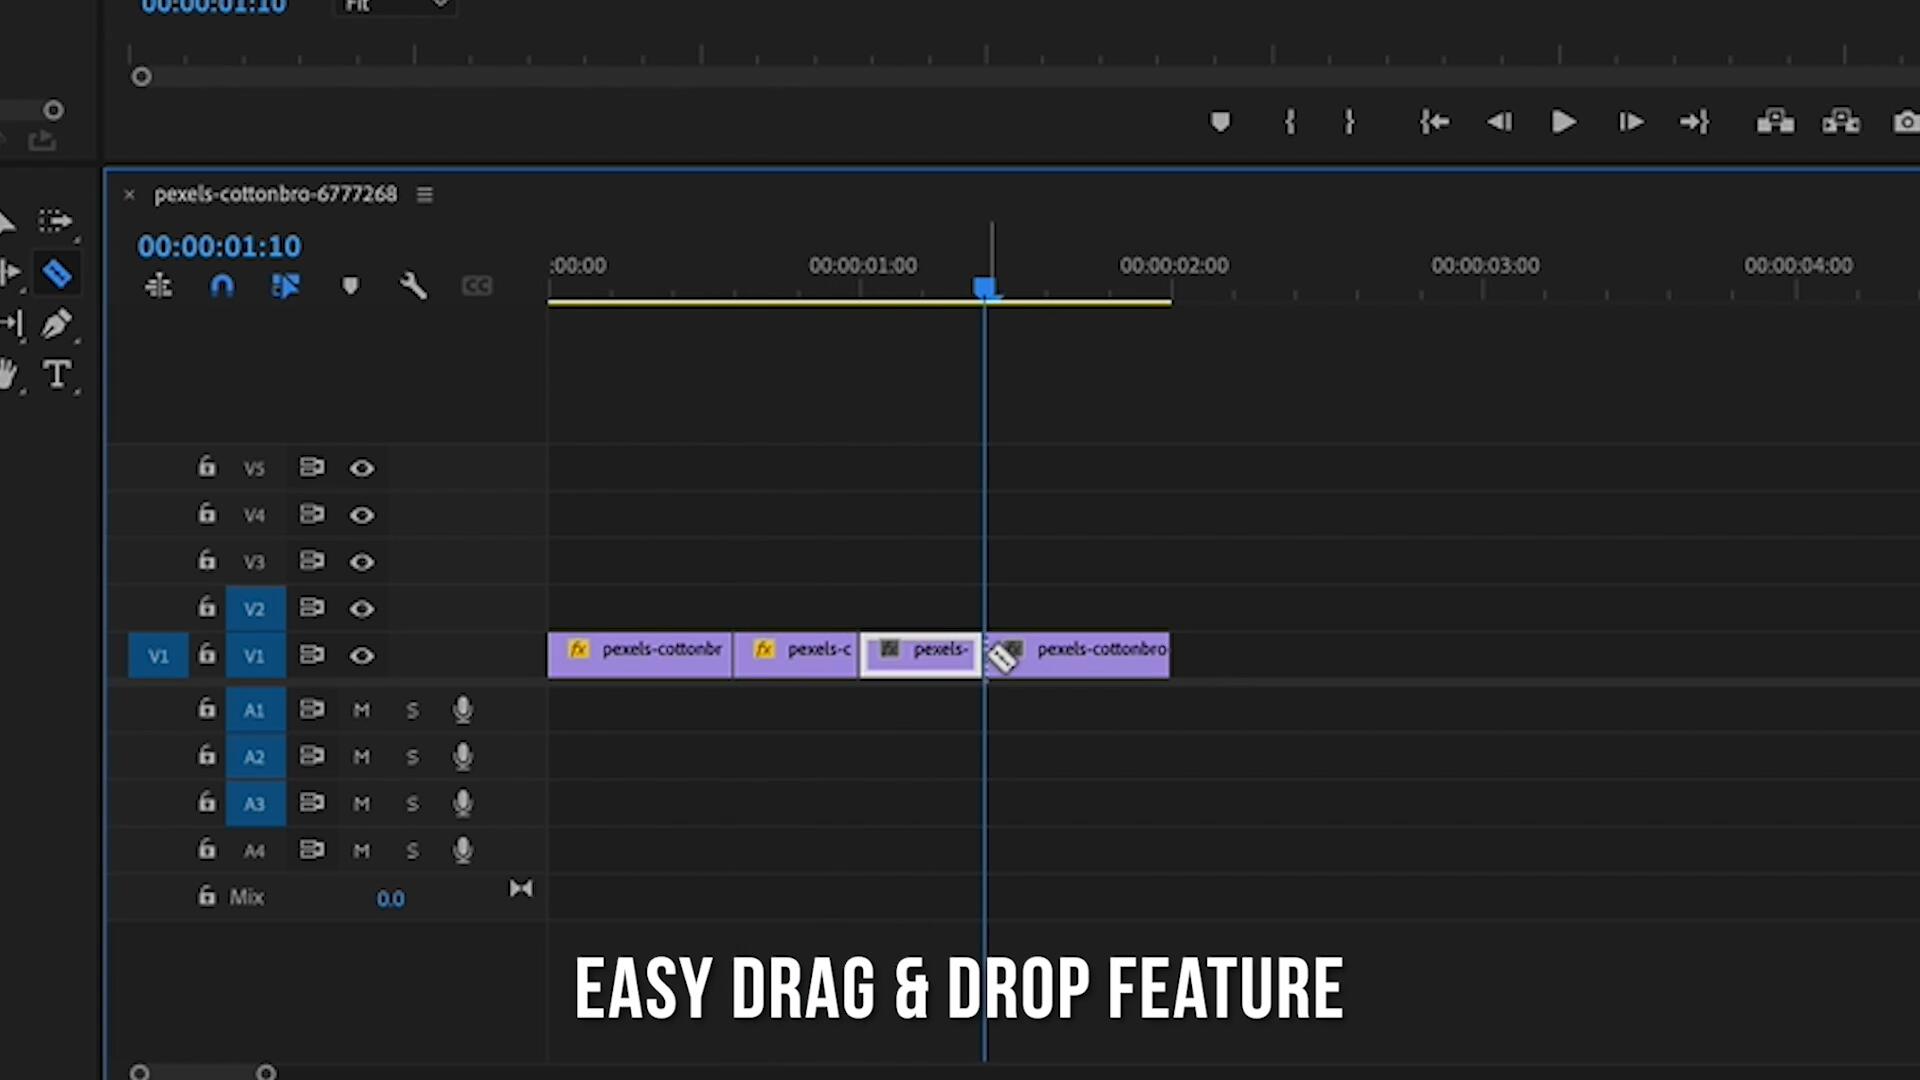Lock track V5
Image resolution: width=1920 pixels, height=1080 pixels.
[206, 466]
